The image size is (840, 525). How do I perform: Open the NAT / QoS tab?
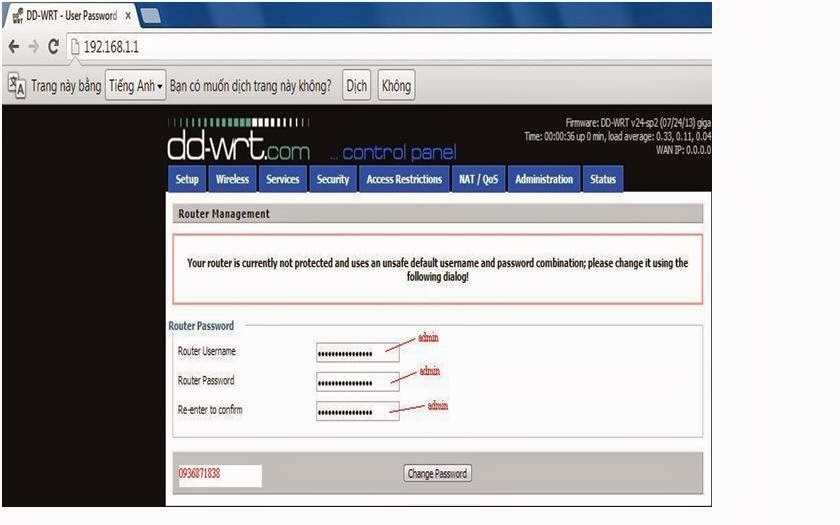coord(478,179)
